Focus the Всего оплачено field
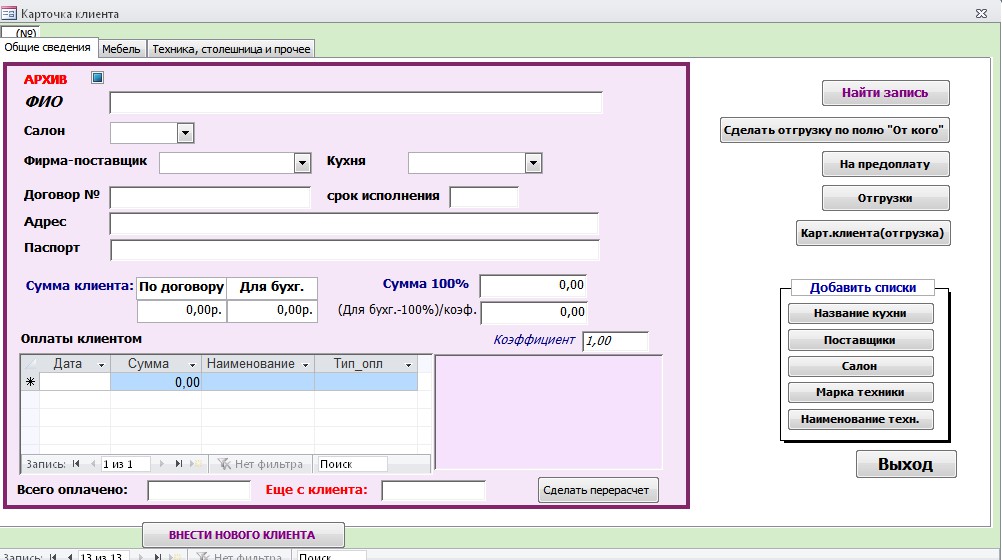The image size is (1002, 560). 199,490
